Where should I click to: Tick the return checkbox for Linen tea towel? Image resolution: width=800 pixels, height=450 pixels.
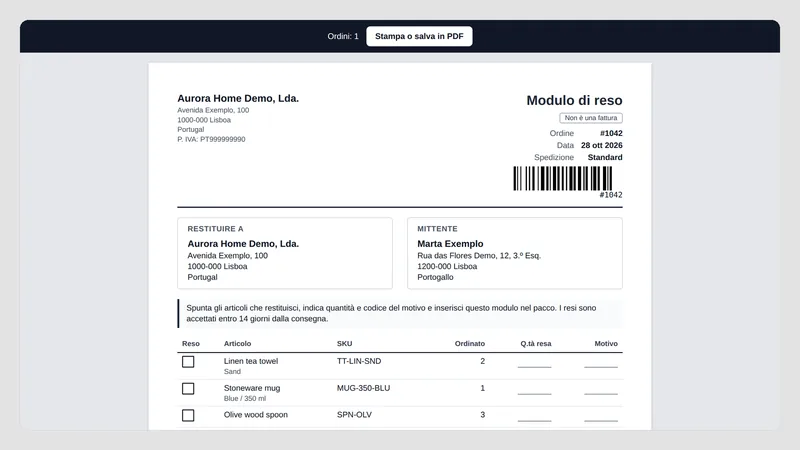click(x=188, y=362)
